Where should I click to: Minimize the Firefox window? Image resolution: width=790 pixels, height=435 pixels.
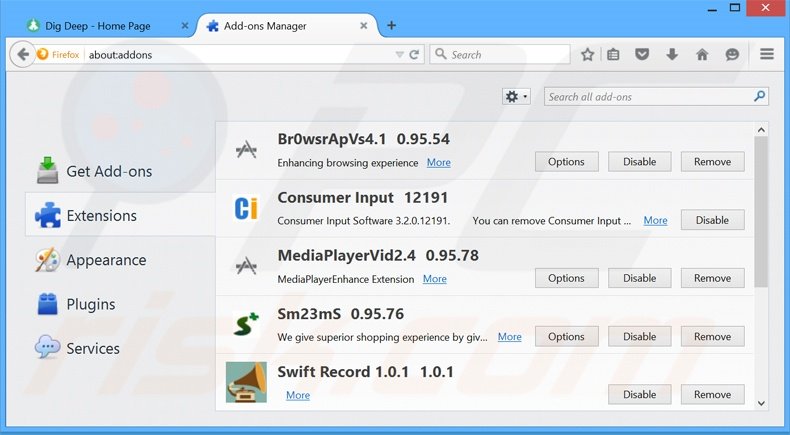tap(712, 9)
